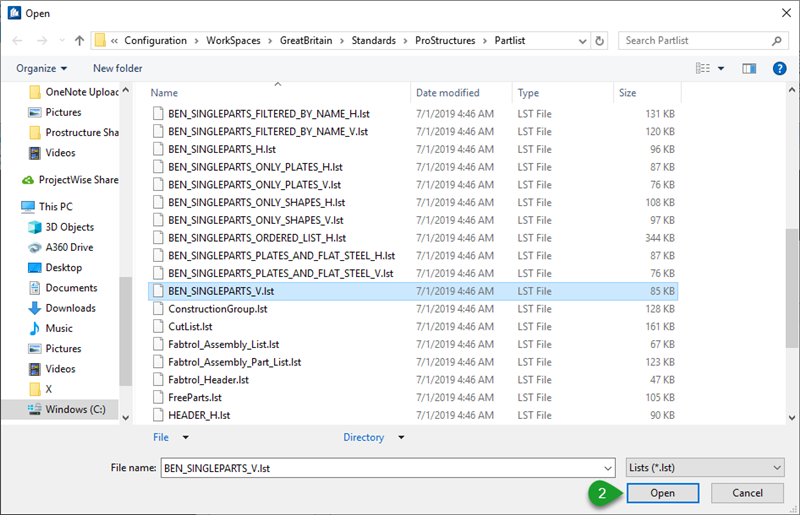
Task: Open the Organize menu
Action: coord(41,68)
